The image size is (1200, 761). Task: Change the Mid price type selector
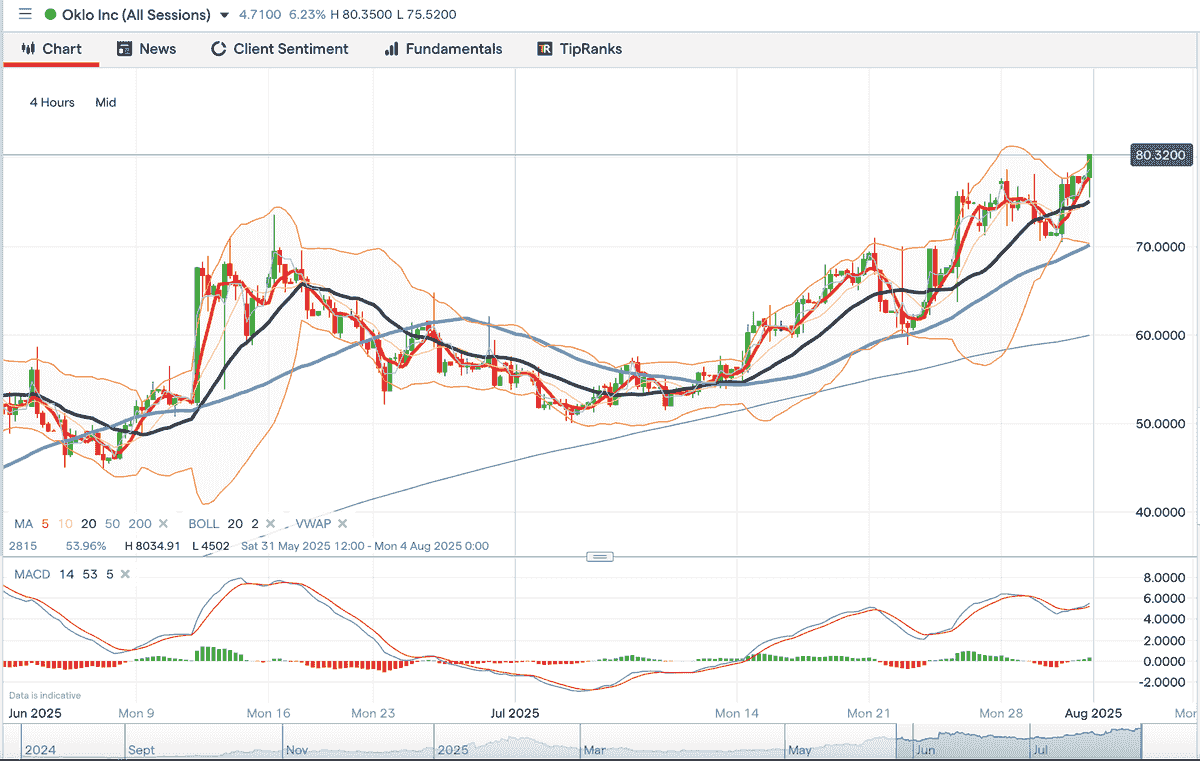(x=106, y=102)
